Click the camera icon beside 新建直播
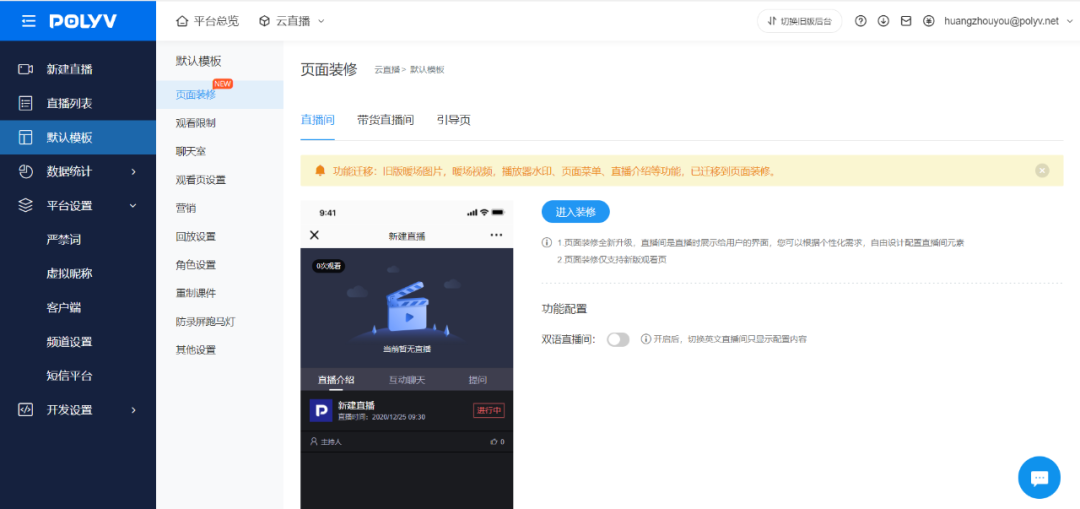The image size is (1080, 509). [x=25, y=69]
